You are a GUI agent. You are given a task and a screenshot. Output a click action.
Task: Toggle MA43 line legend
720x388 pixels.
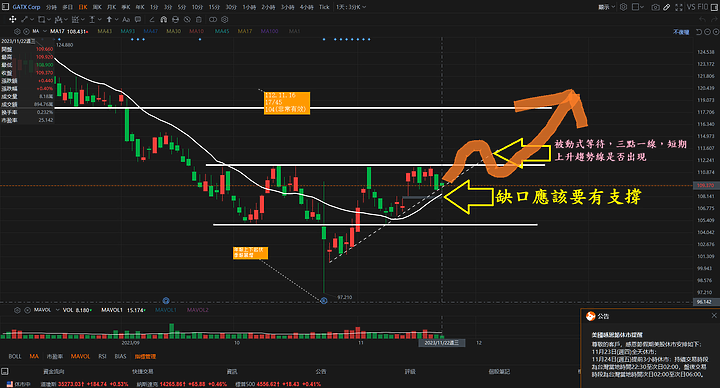(x=104, y=31)
